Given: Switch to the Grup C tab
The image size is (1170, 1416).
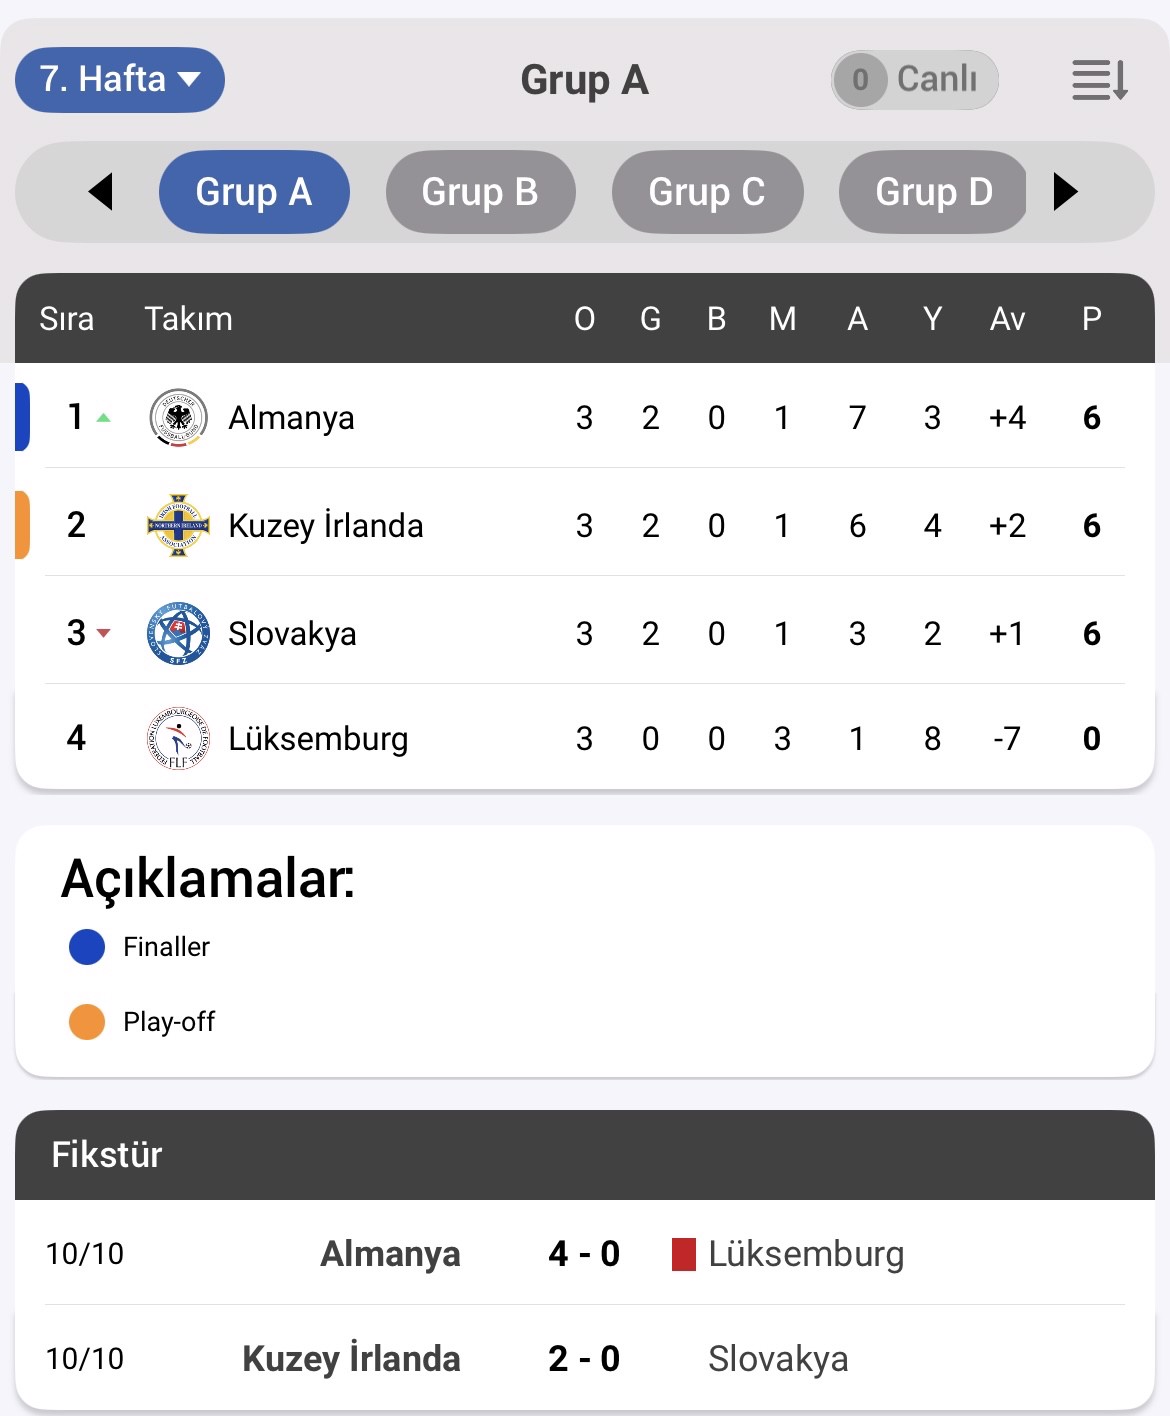Looking at the screenshot, I should coord(707,192).
